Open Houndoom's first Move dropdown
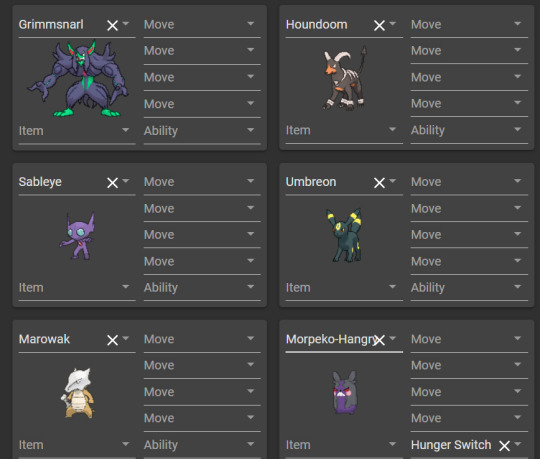This screenshot has width=540, height=459. pyautogui.click(x=469, y=24)
